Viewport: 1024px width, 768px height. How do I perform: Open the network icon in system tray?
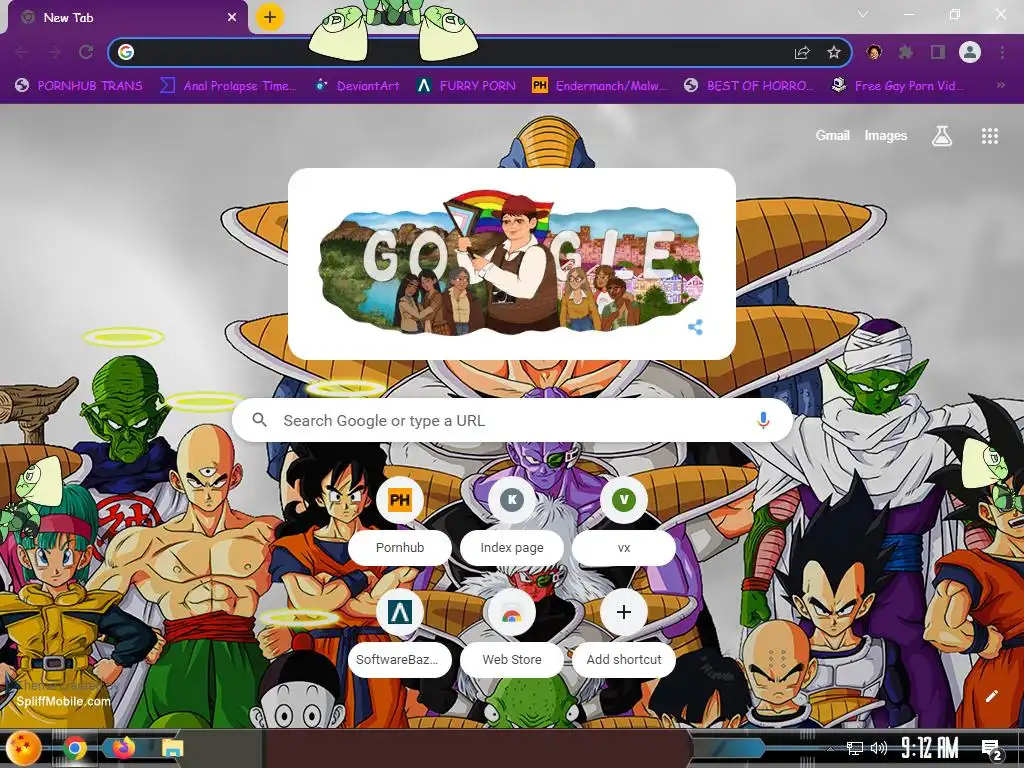coord(854,748)
